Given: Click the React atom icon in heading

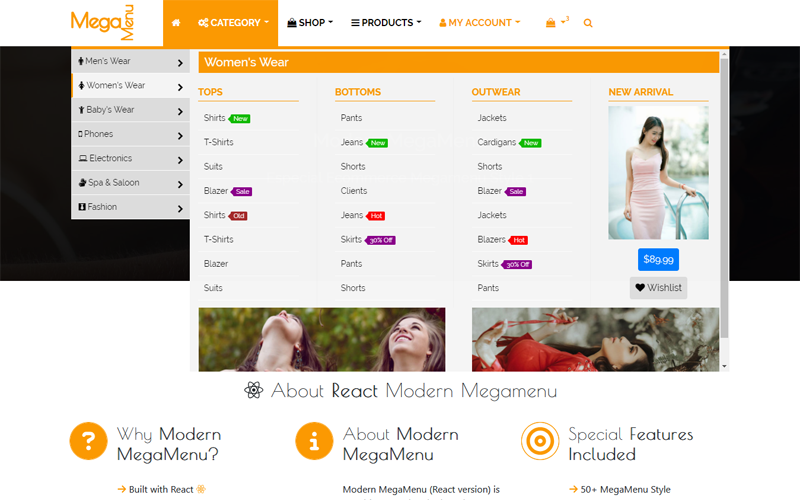Looking at the screenshot, I should [254, 390].
